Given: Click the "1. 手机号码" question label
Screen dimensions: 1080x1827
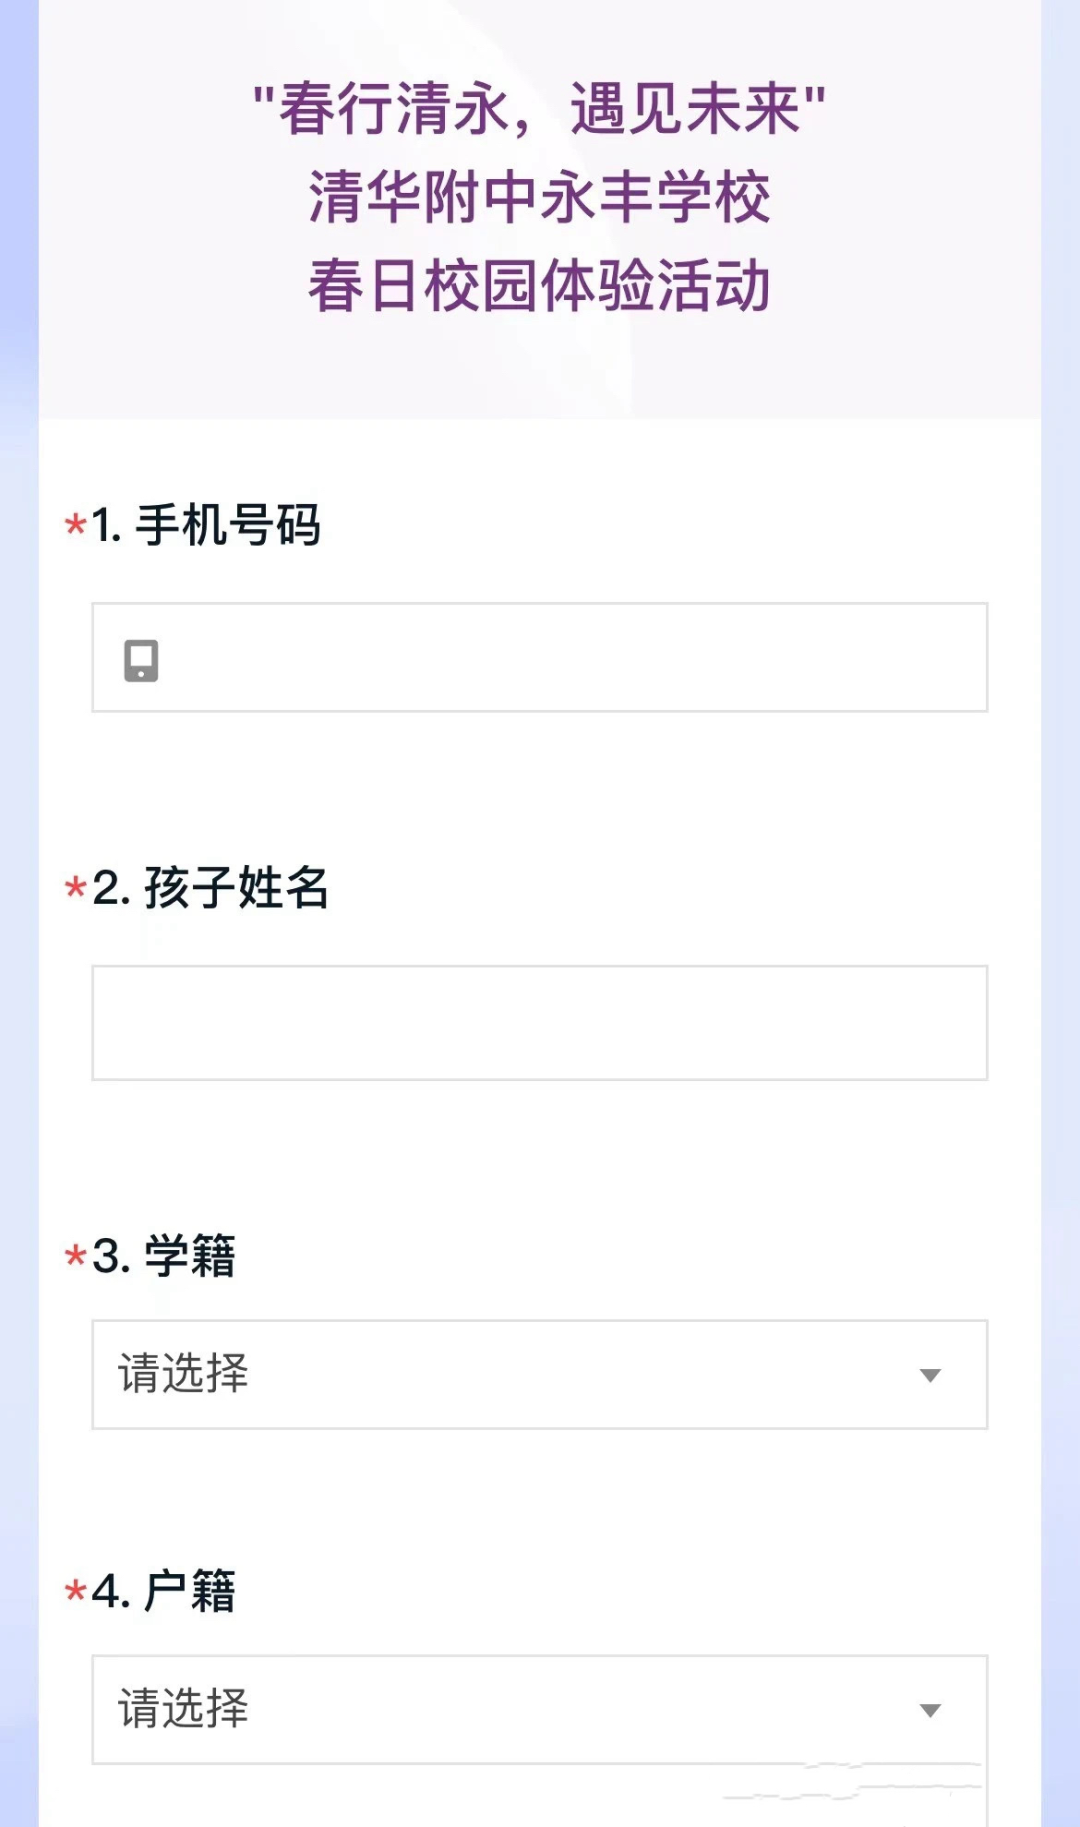Looking at the screenshot, I should click(206, 525).
